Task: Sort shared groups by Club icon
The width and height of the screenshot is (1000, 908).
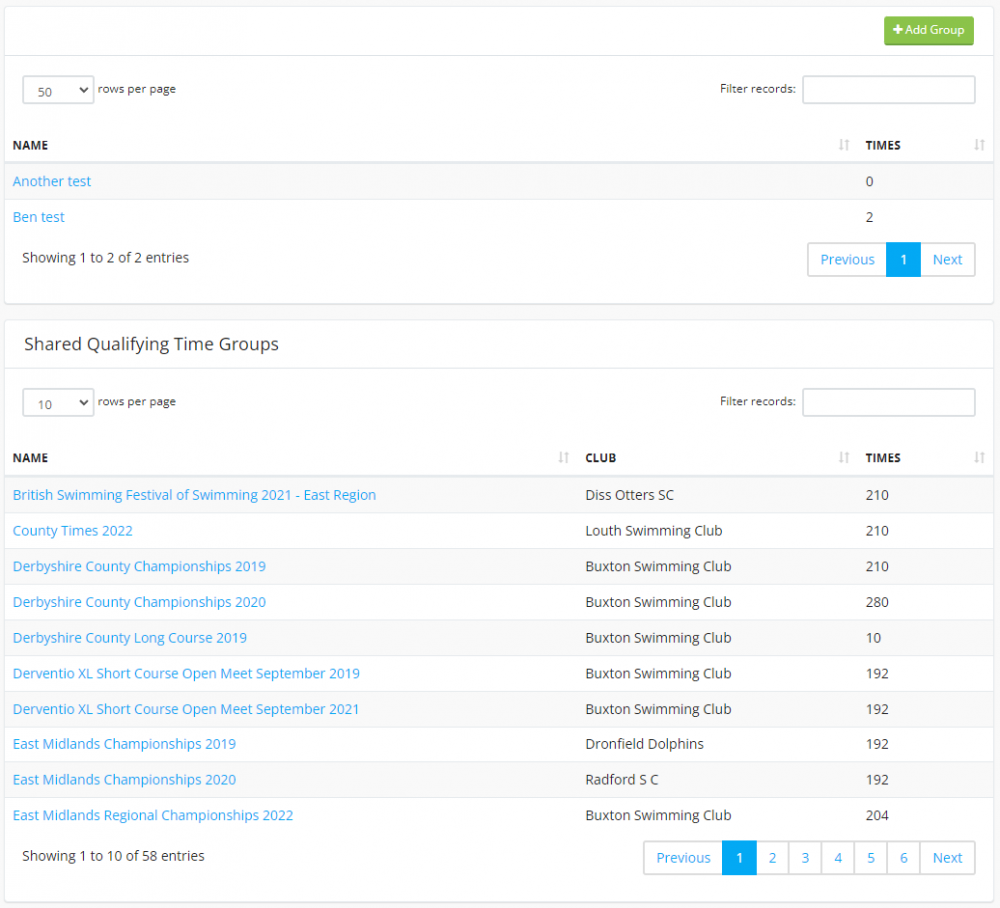Action: tap(844, 458)
